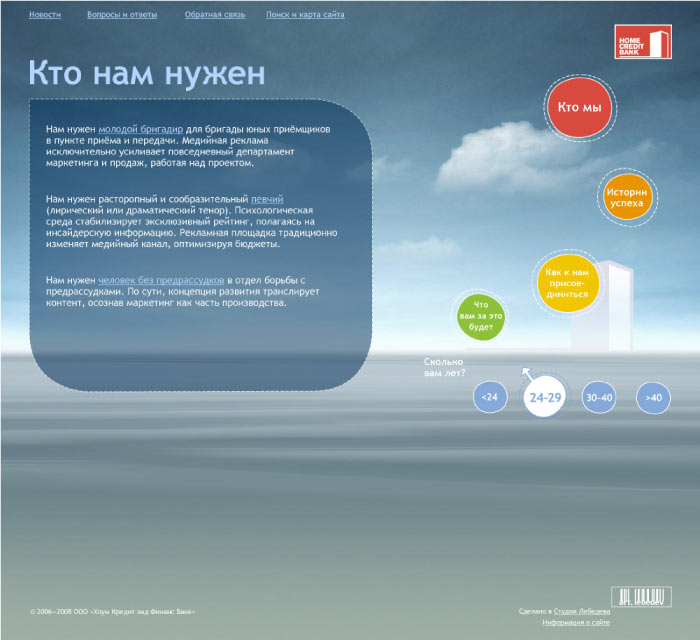
Task: Open the 'певчий' vacancy link
Action: (267, 200)
